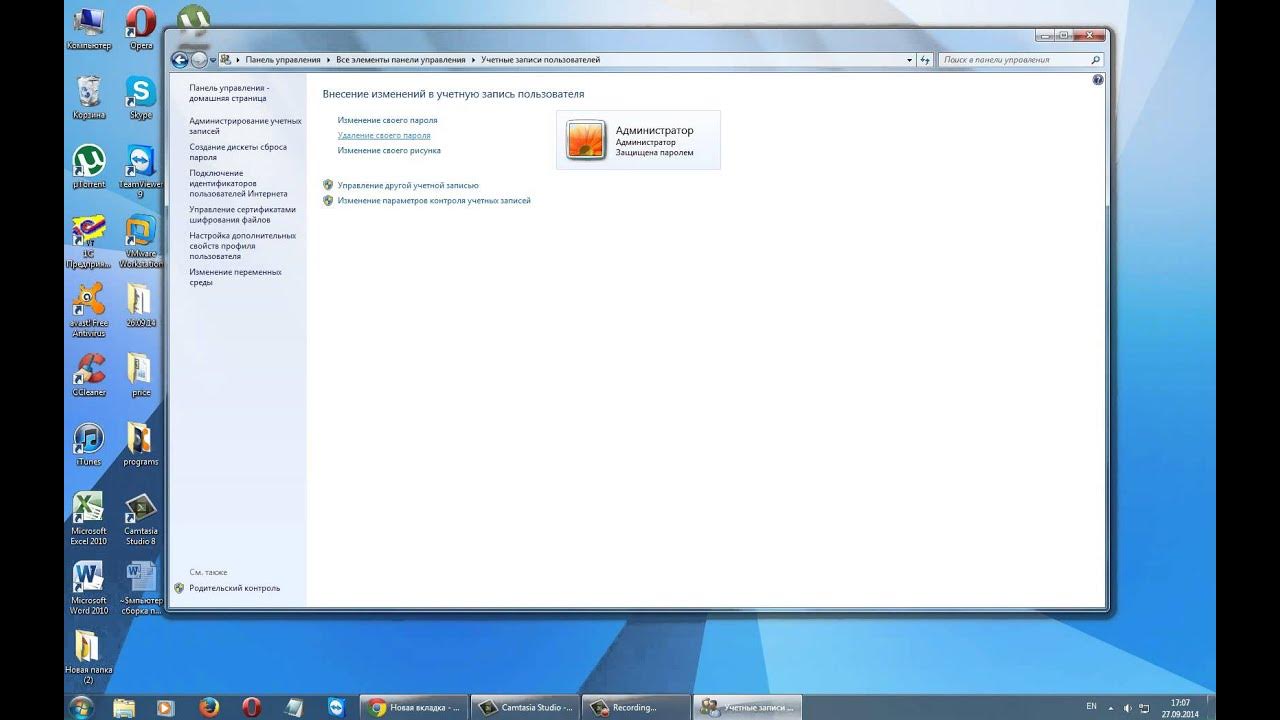The image size is (1280, 720).
Task: Open TeamViewer from the taskbar
Action: 335,707
